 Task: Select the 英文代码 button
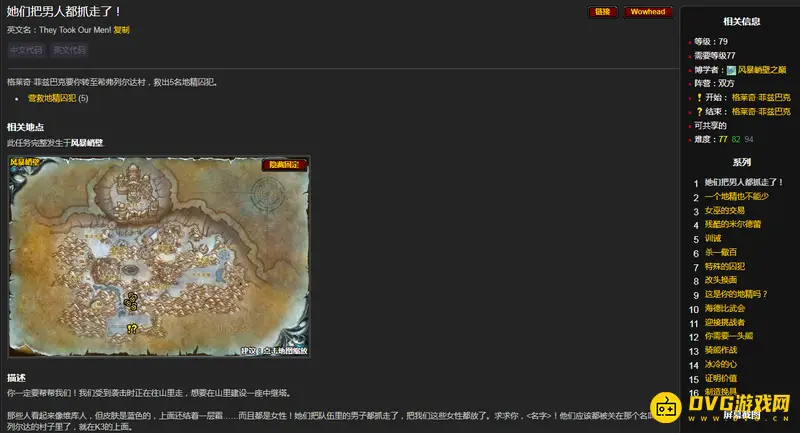[69, 50]
